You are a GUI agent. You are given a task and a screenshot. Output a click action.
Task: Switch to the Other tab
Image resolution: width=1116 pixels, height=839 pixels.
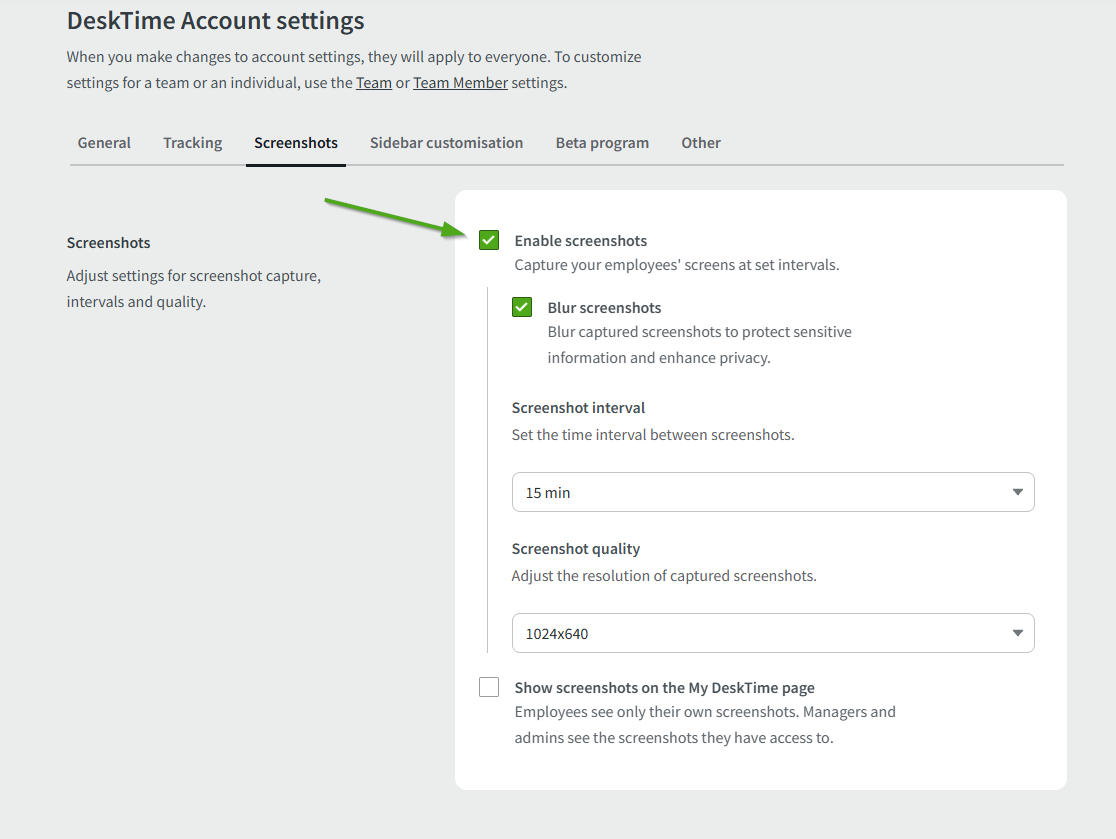click(x=701, y=143)
